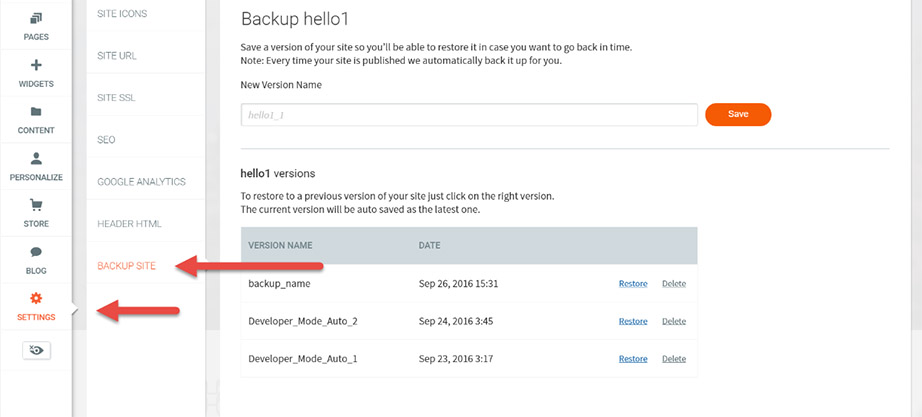The height and width of the screenshot is (417, 922).
Task: Delete the Developer_Mode_Auto_2 version
Action: pos(674,321)
